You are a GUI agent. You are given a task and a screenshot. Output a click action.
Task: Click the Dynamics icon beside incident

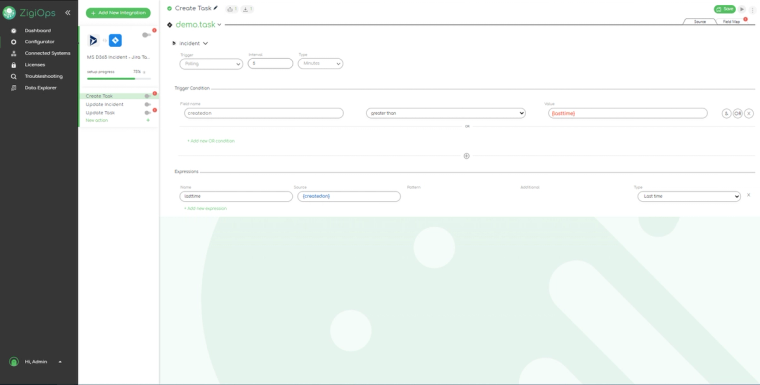[x=174, y=43]
